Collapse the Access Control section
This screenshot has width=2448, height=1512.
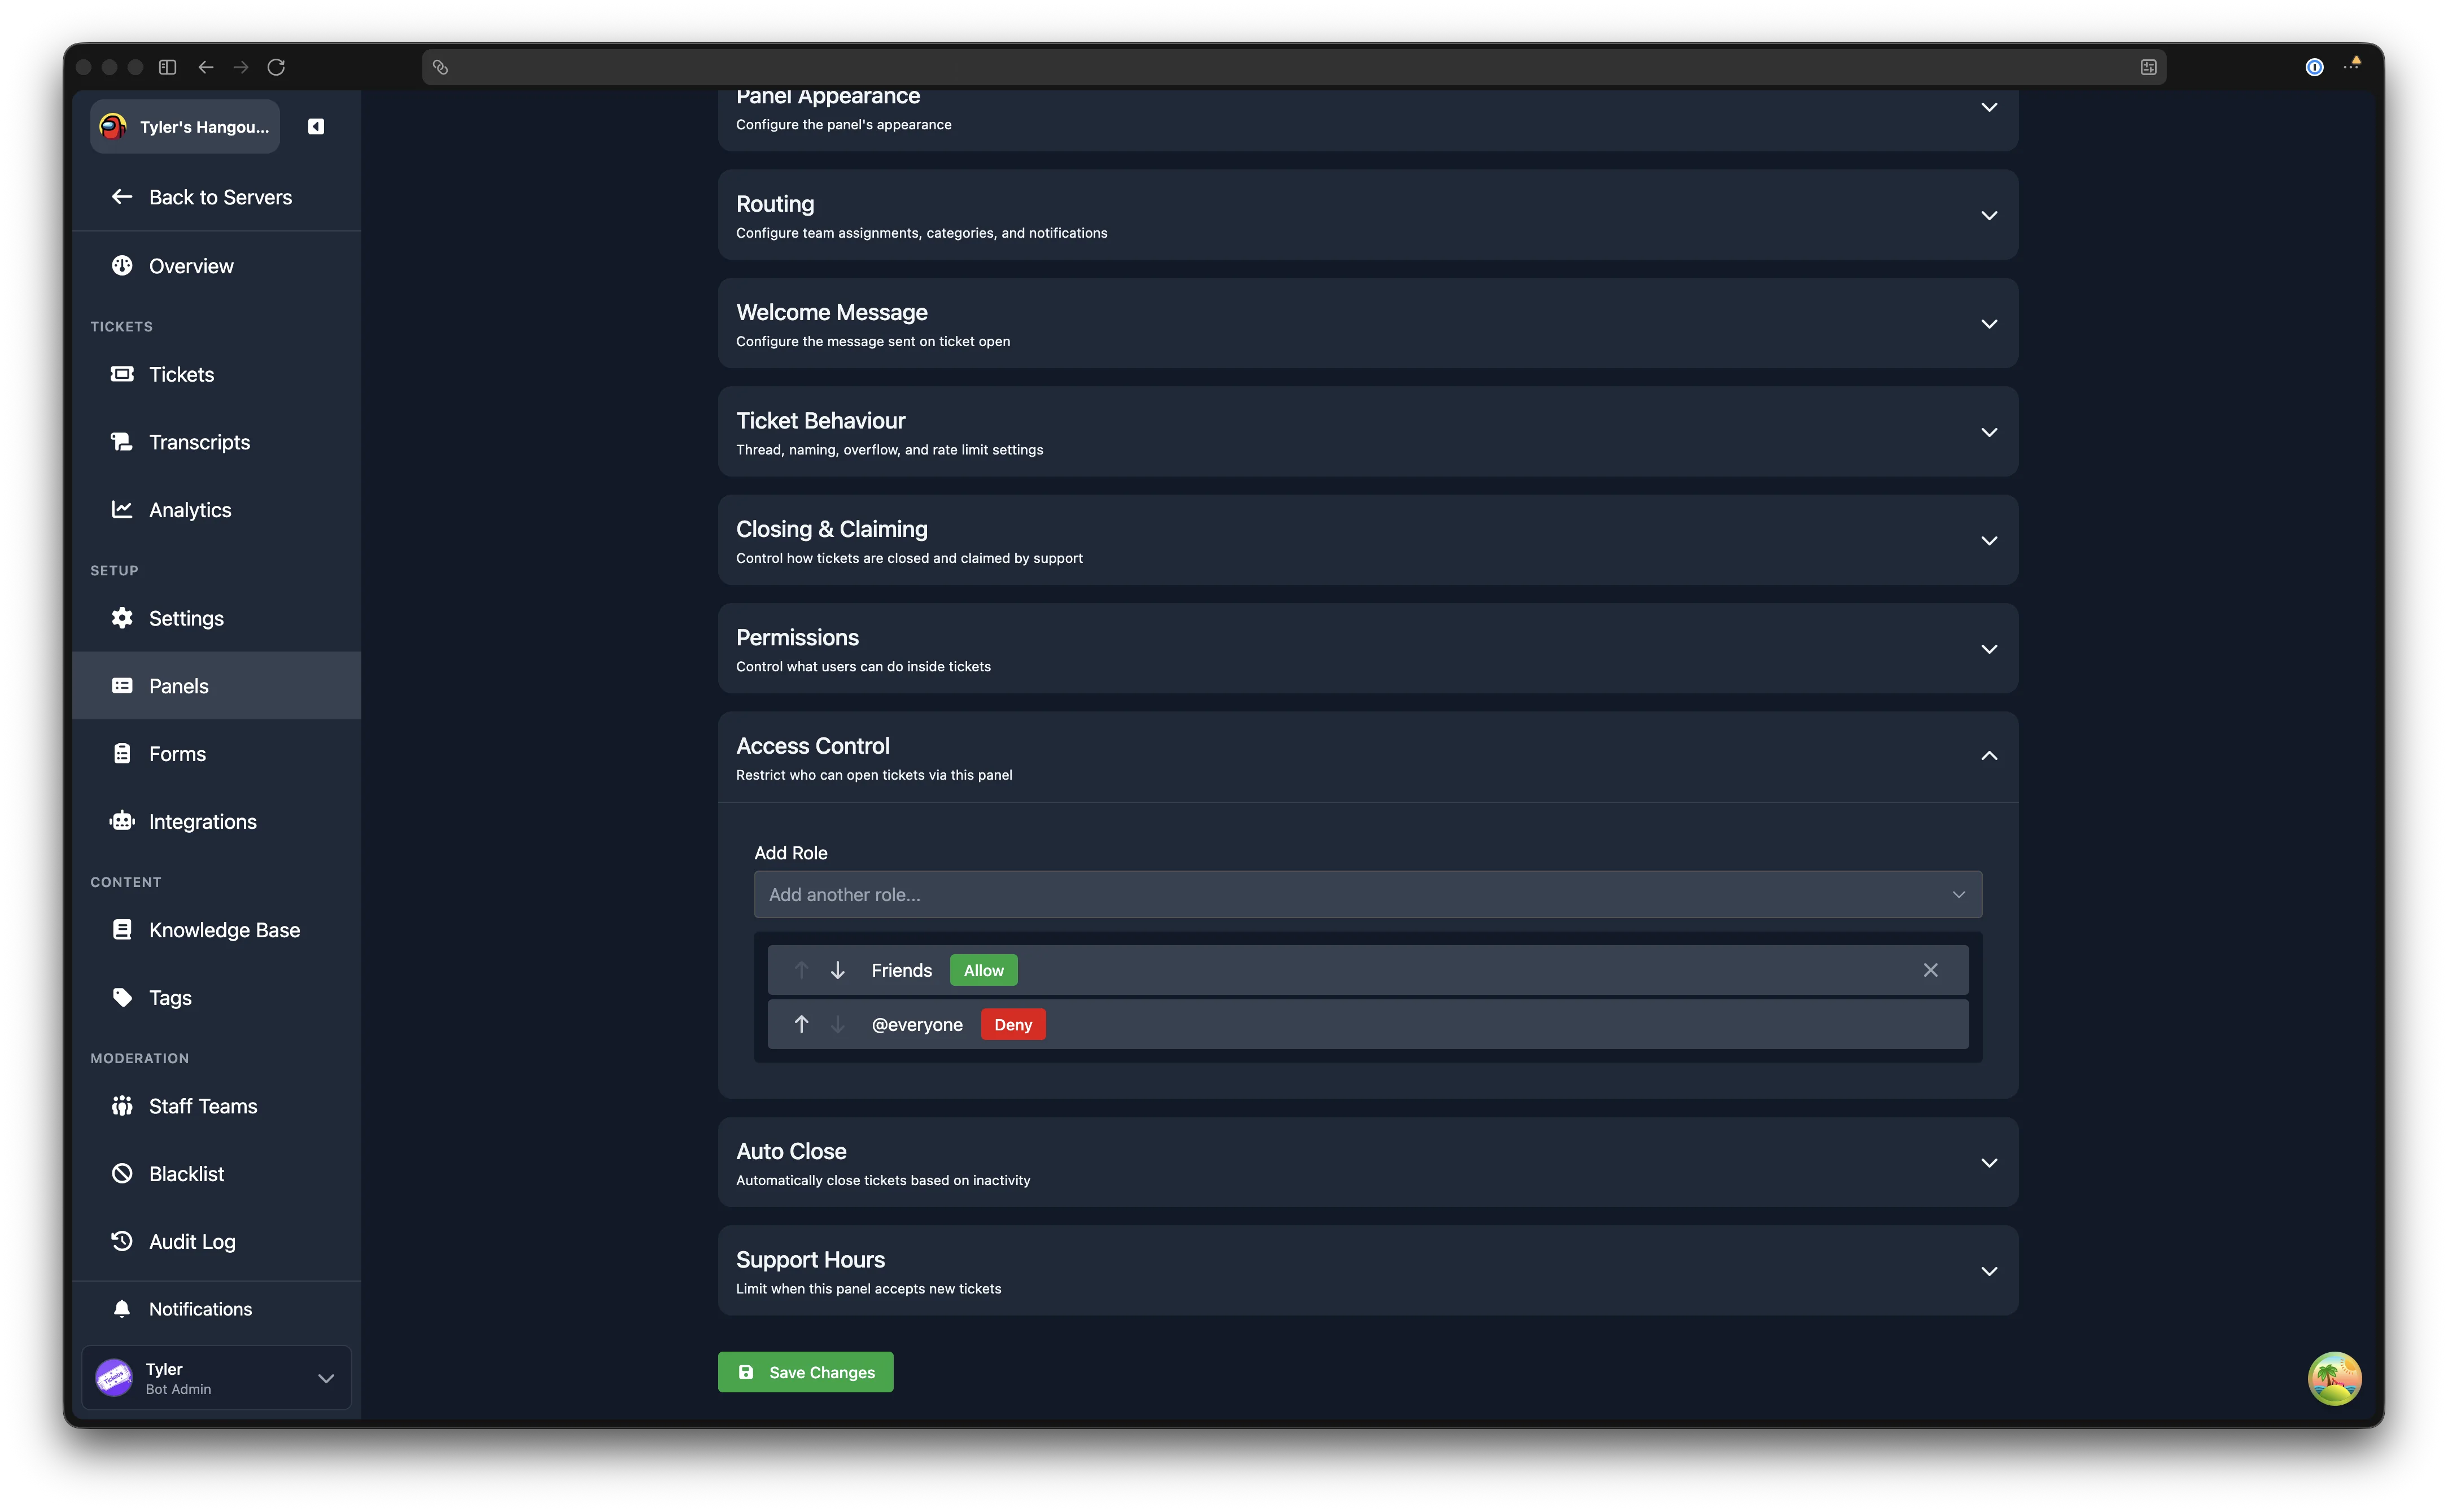[1368, 757]
